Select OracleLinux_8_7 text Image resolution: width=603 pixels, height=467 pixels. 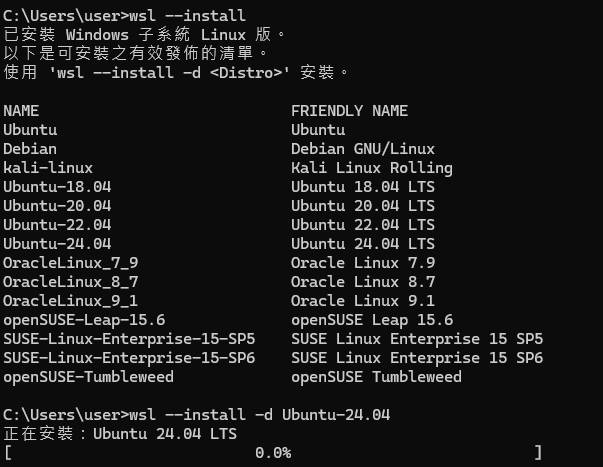tap(71, 282)
